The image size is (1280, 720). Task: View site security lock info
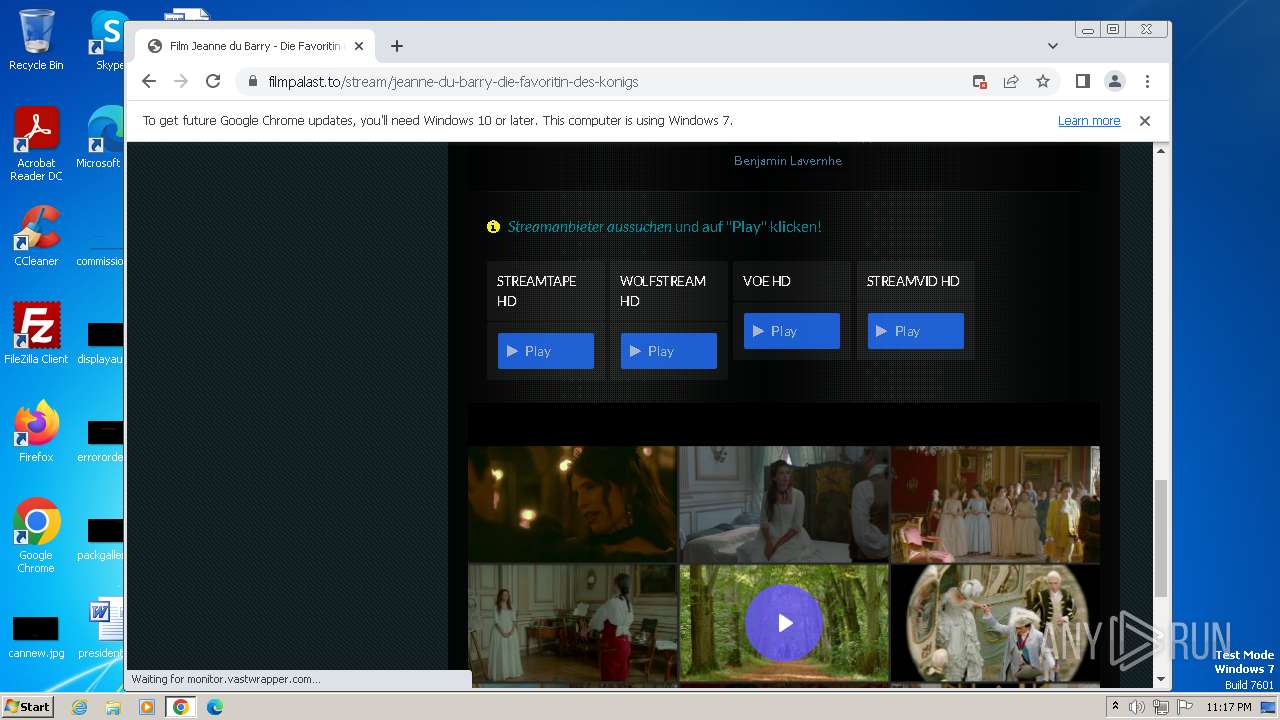click(x=253, y=82)
